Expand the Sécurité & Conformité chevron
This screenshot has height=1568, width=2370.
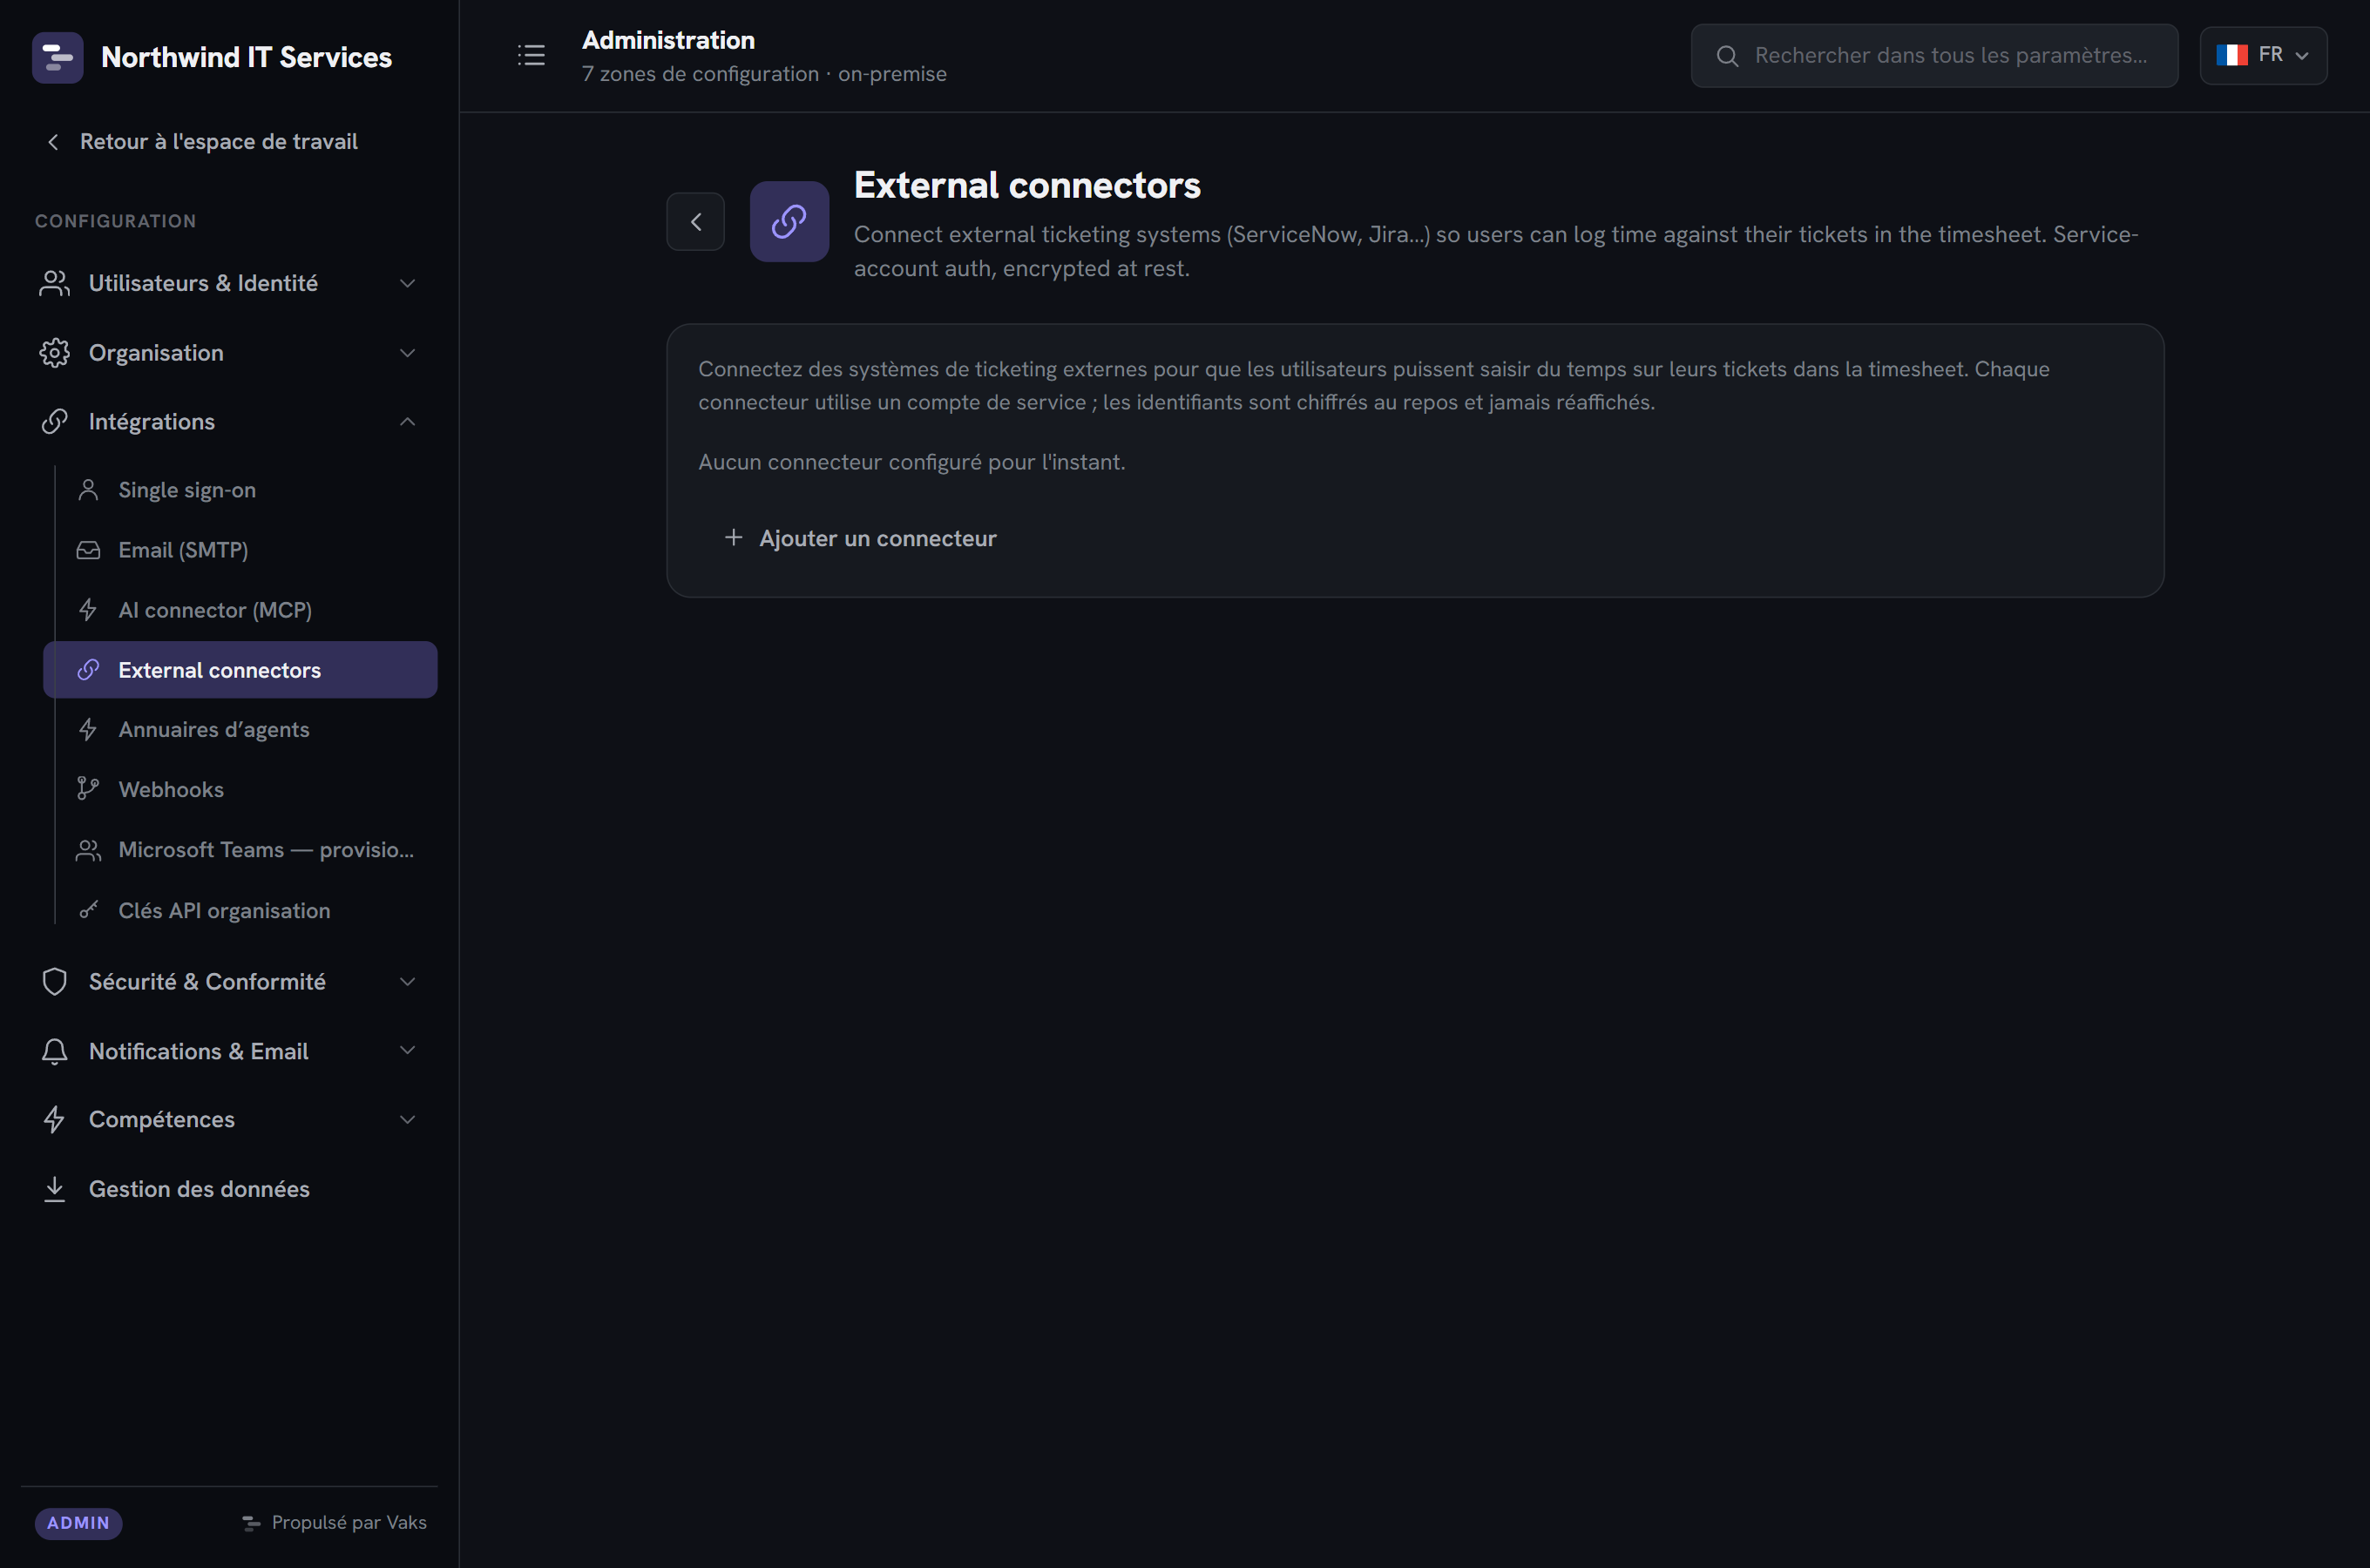[x=407, y=982]
